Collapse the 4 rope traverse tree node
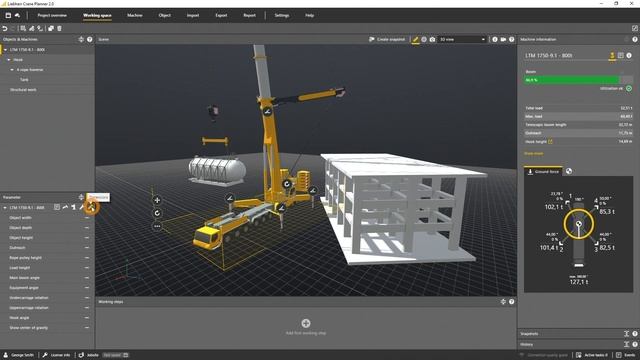Viewport: 640px width, 360px height. coord(12,70)
